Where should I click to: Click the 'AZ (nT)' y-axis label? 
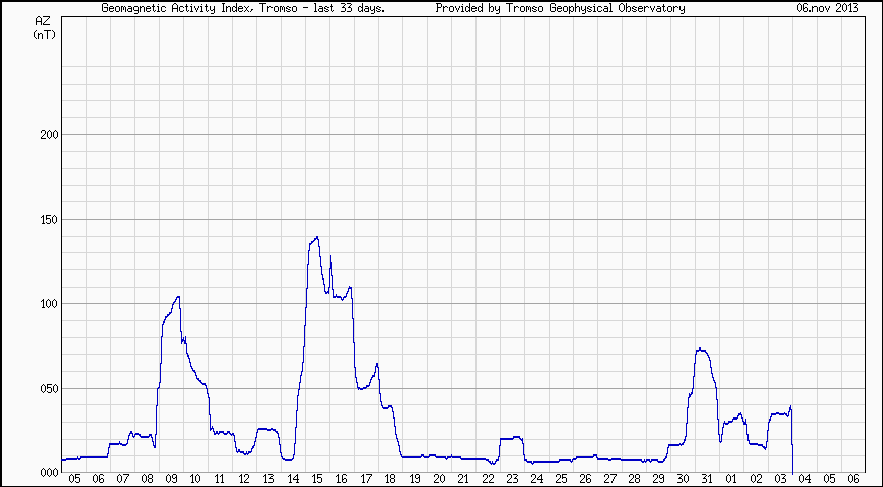(x=44, y=27)
